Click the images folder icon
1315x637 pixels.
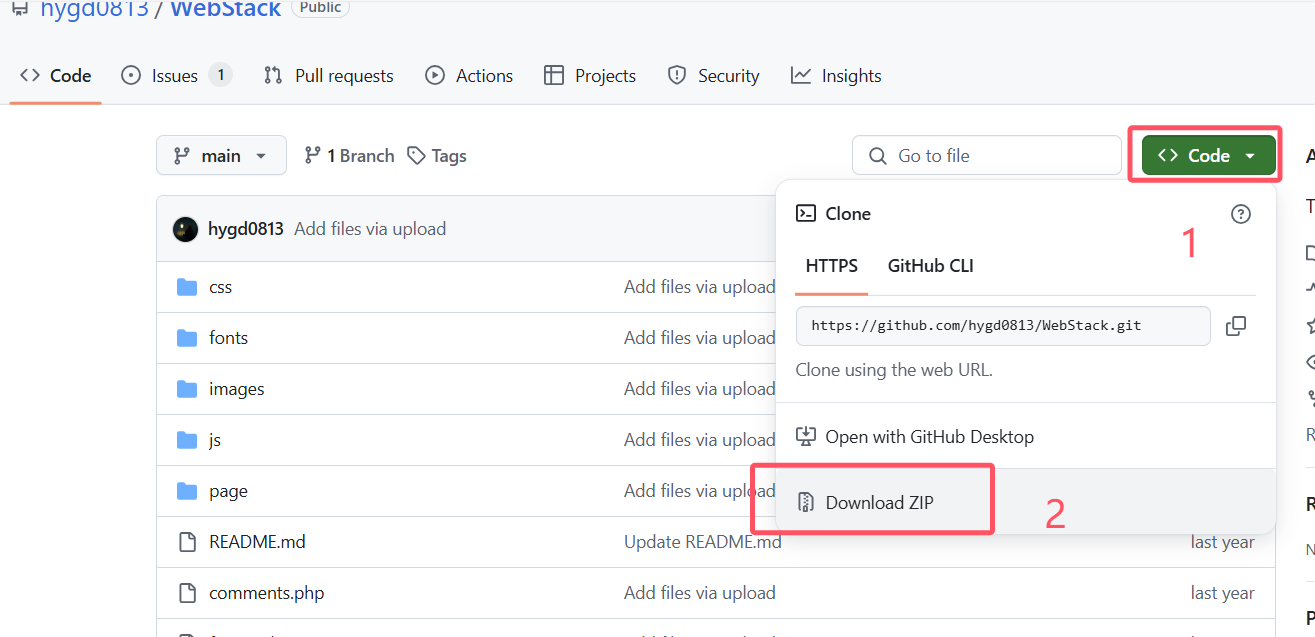[x=187, y=389]
